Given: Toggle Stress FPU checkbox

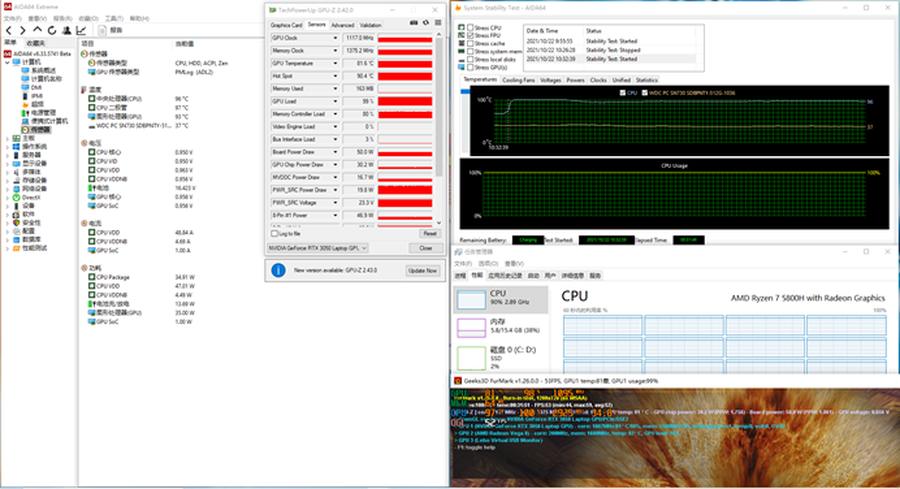Looking at the screenshot, I should coord(471,36).
